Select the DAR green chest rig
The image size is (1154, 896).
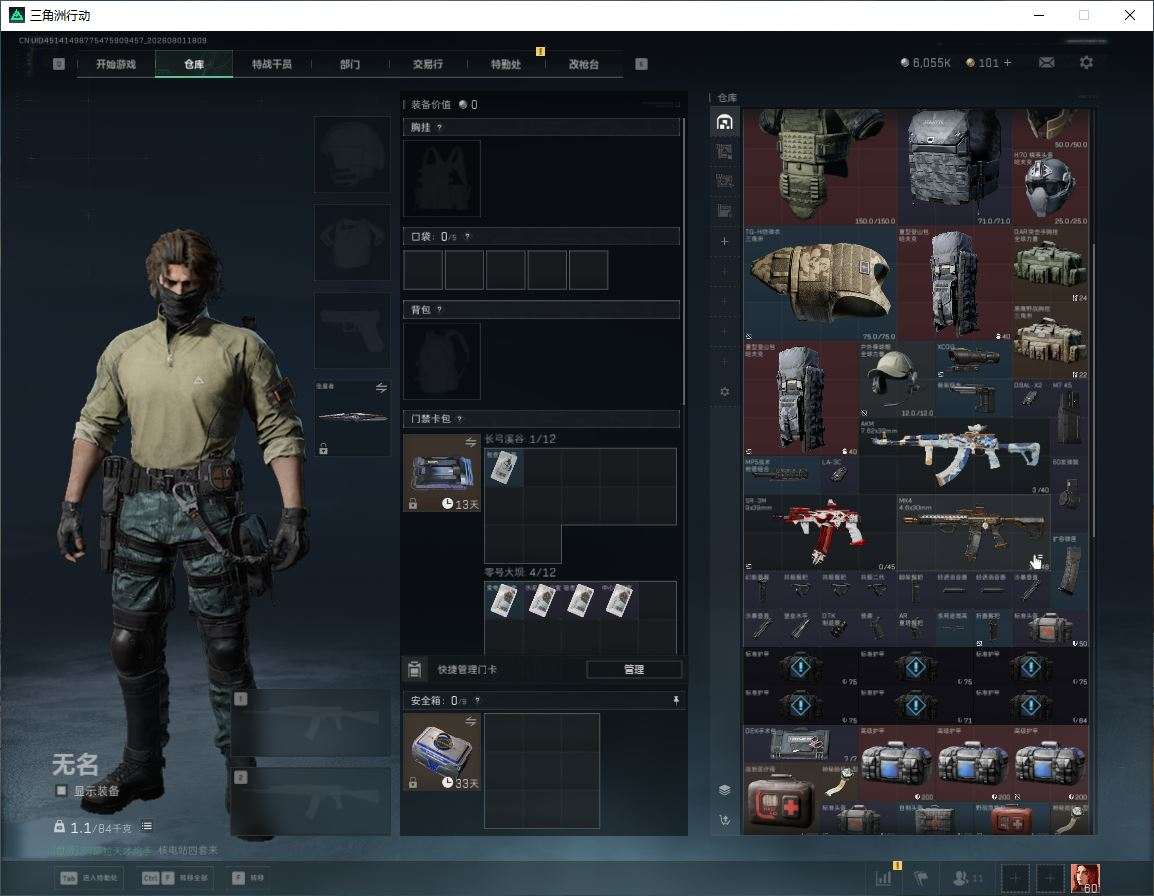pyautogui.click(x=1050, y=264)
